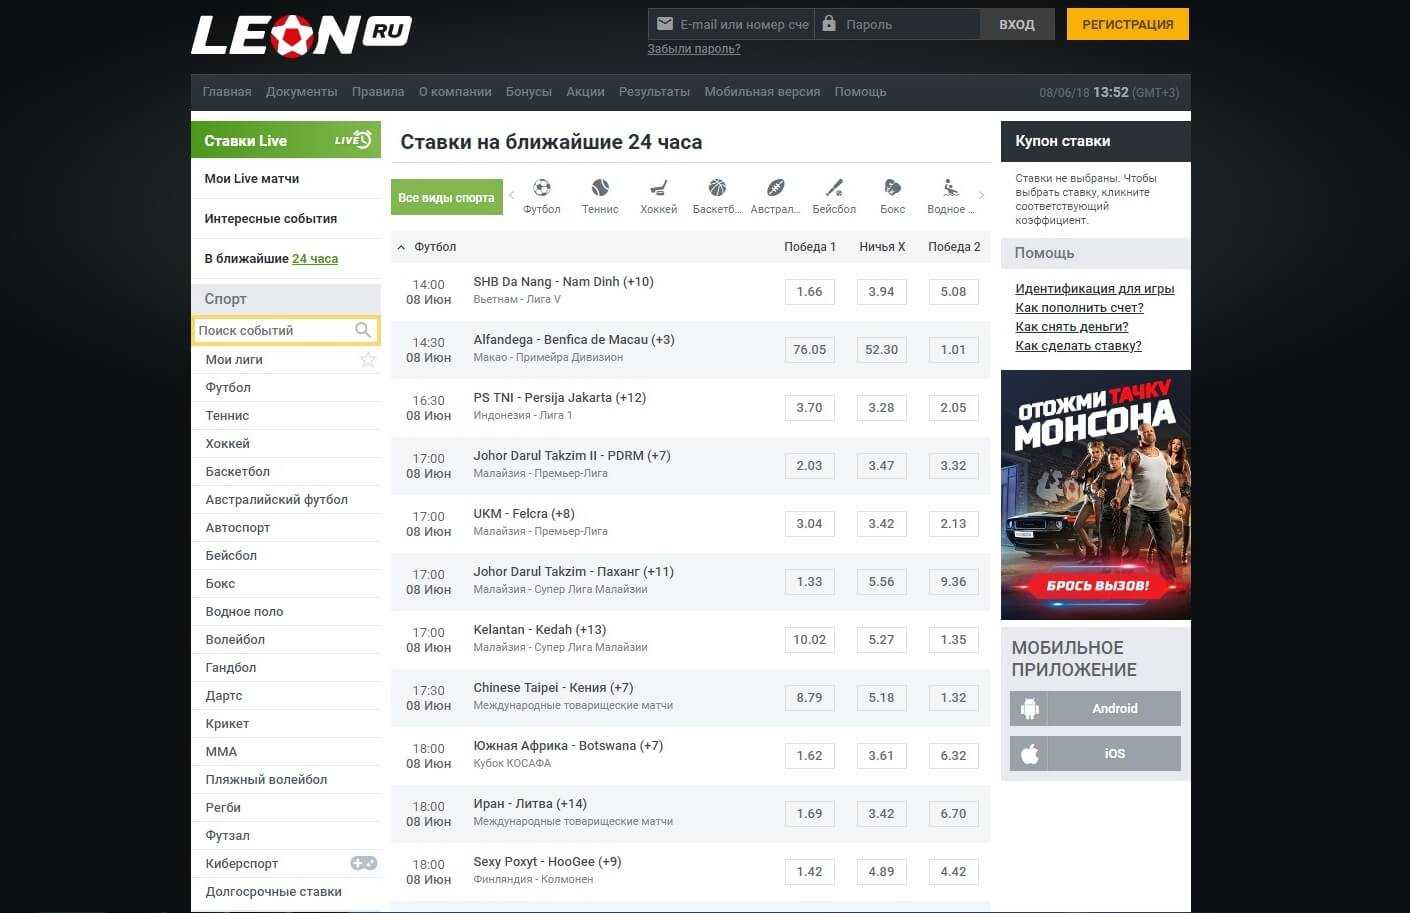Select the Boxing sport icon
This screenshot has width=1410, height=913.
(892, 188)
